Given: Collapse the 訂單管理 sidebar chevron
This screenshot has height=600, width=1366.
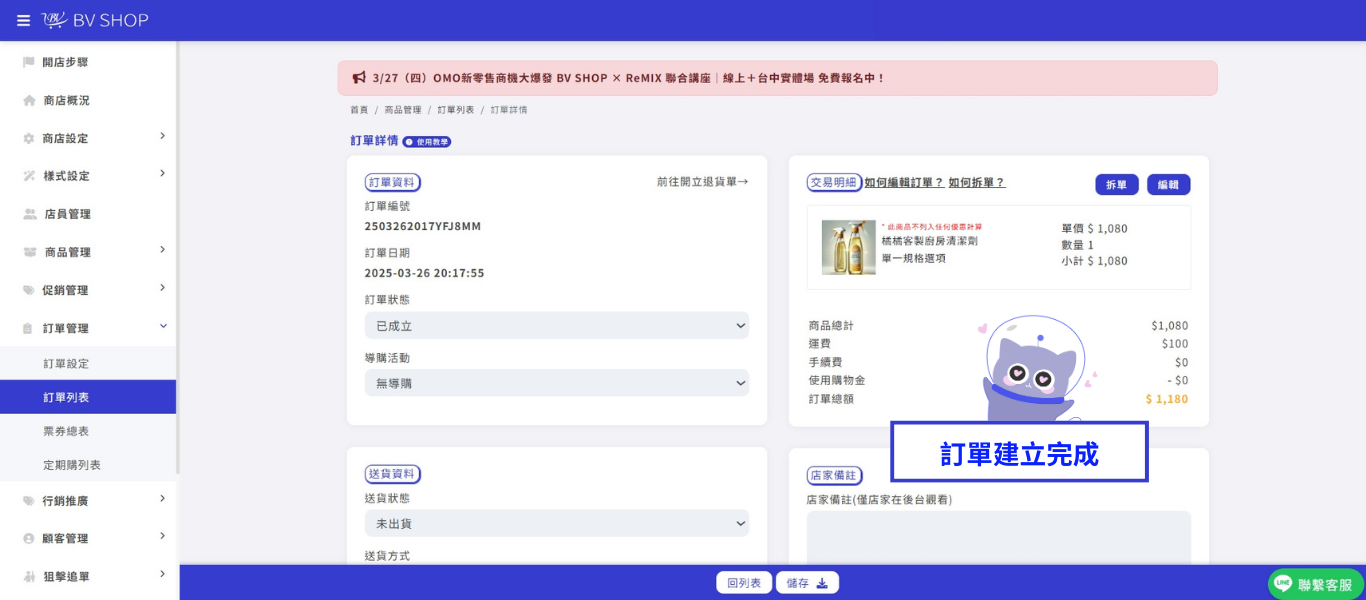Looking at the screenshot, I should pos(163,326).
